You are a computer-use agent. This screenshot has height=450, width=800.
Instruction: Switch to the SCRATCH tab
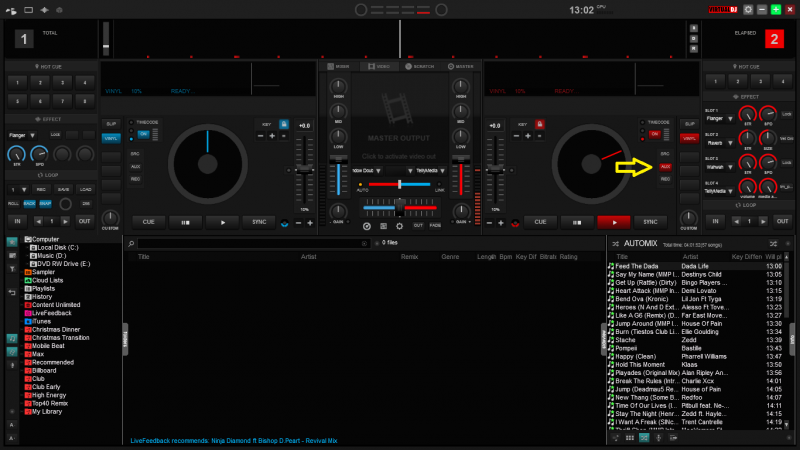point(419,66)
